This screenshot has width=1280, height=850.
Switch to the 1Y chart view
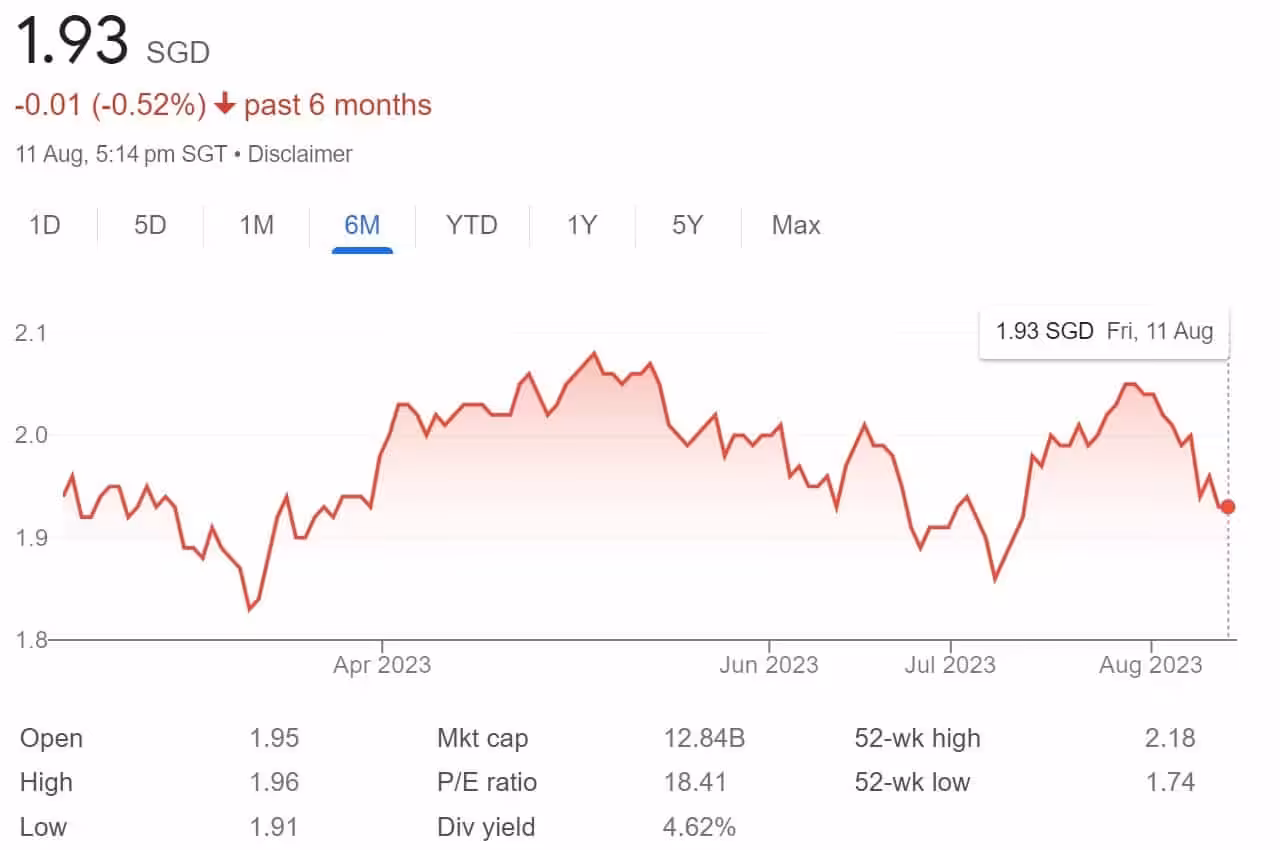[582, 225]
